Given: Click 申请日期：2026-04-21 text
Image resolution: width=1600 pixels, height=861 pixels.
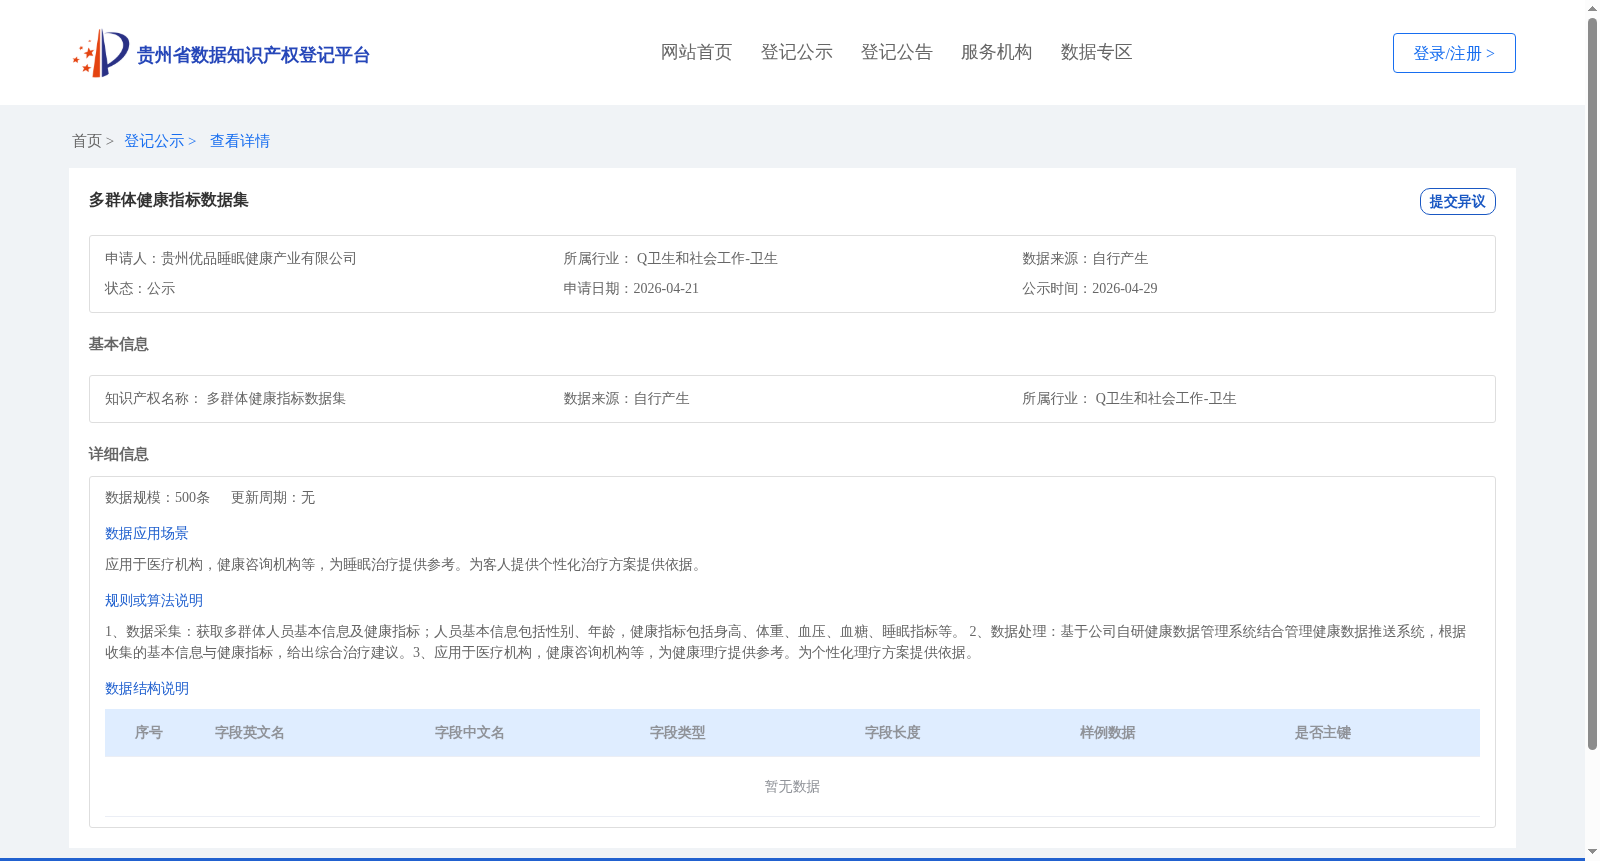Looking at the screenshot, I should pyautogui.click(x=631, y=288).
